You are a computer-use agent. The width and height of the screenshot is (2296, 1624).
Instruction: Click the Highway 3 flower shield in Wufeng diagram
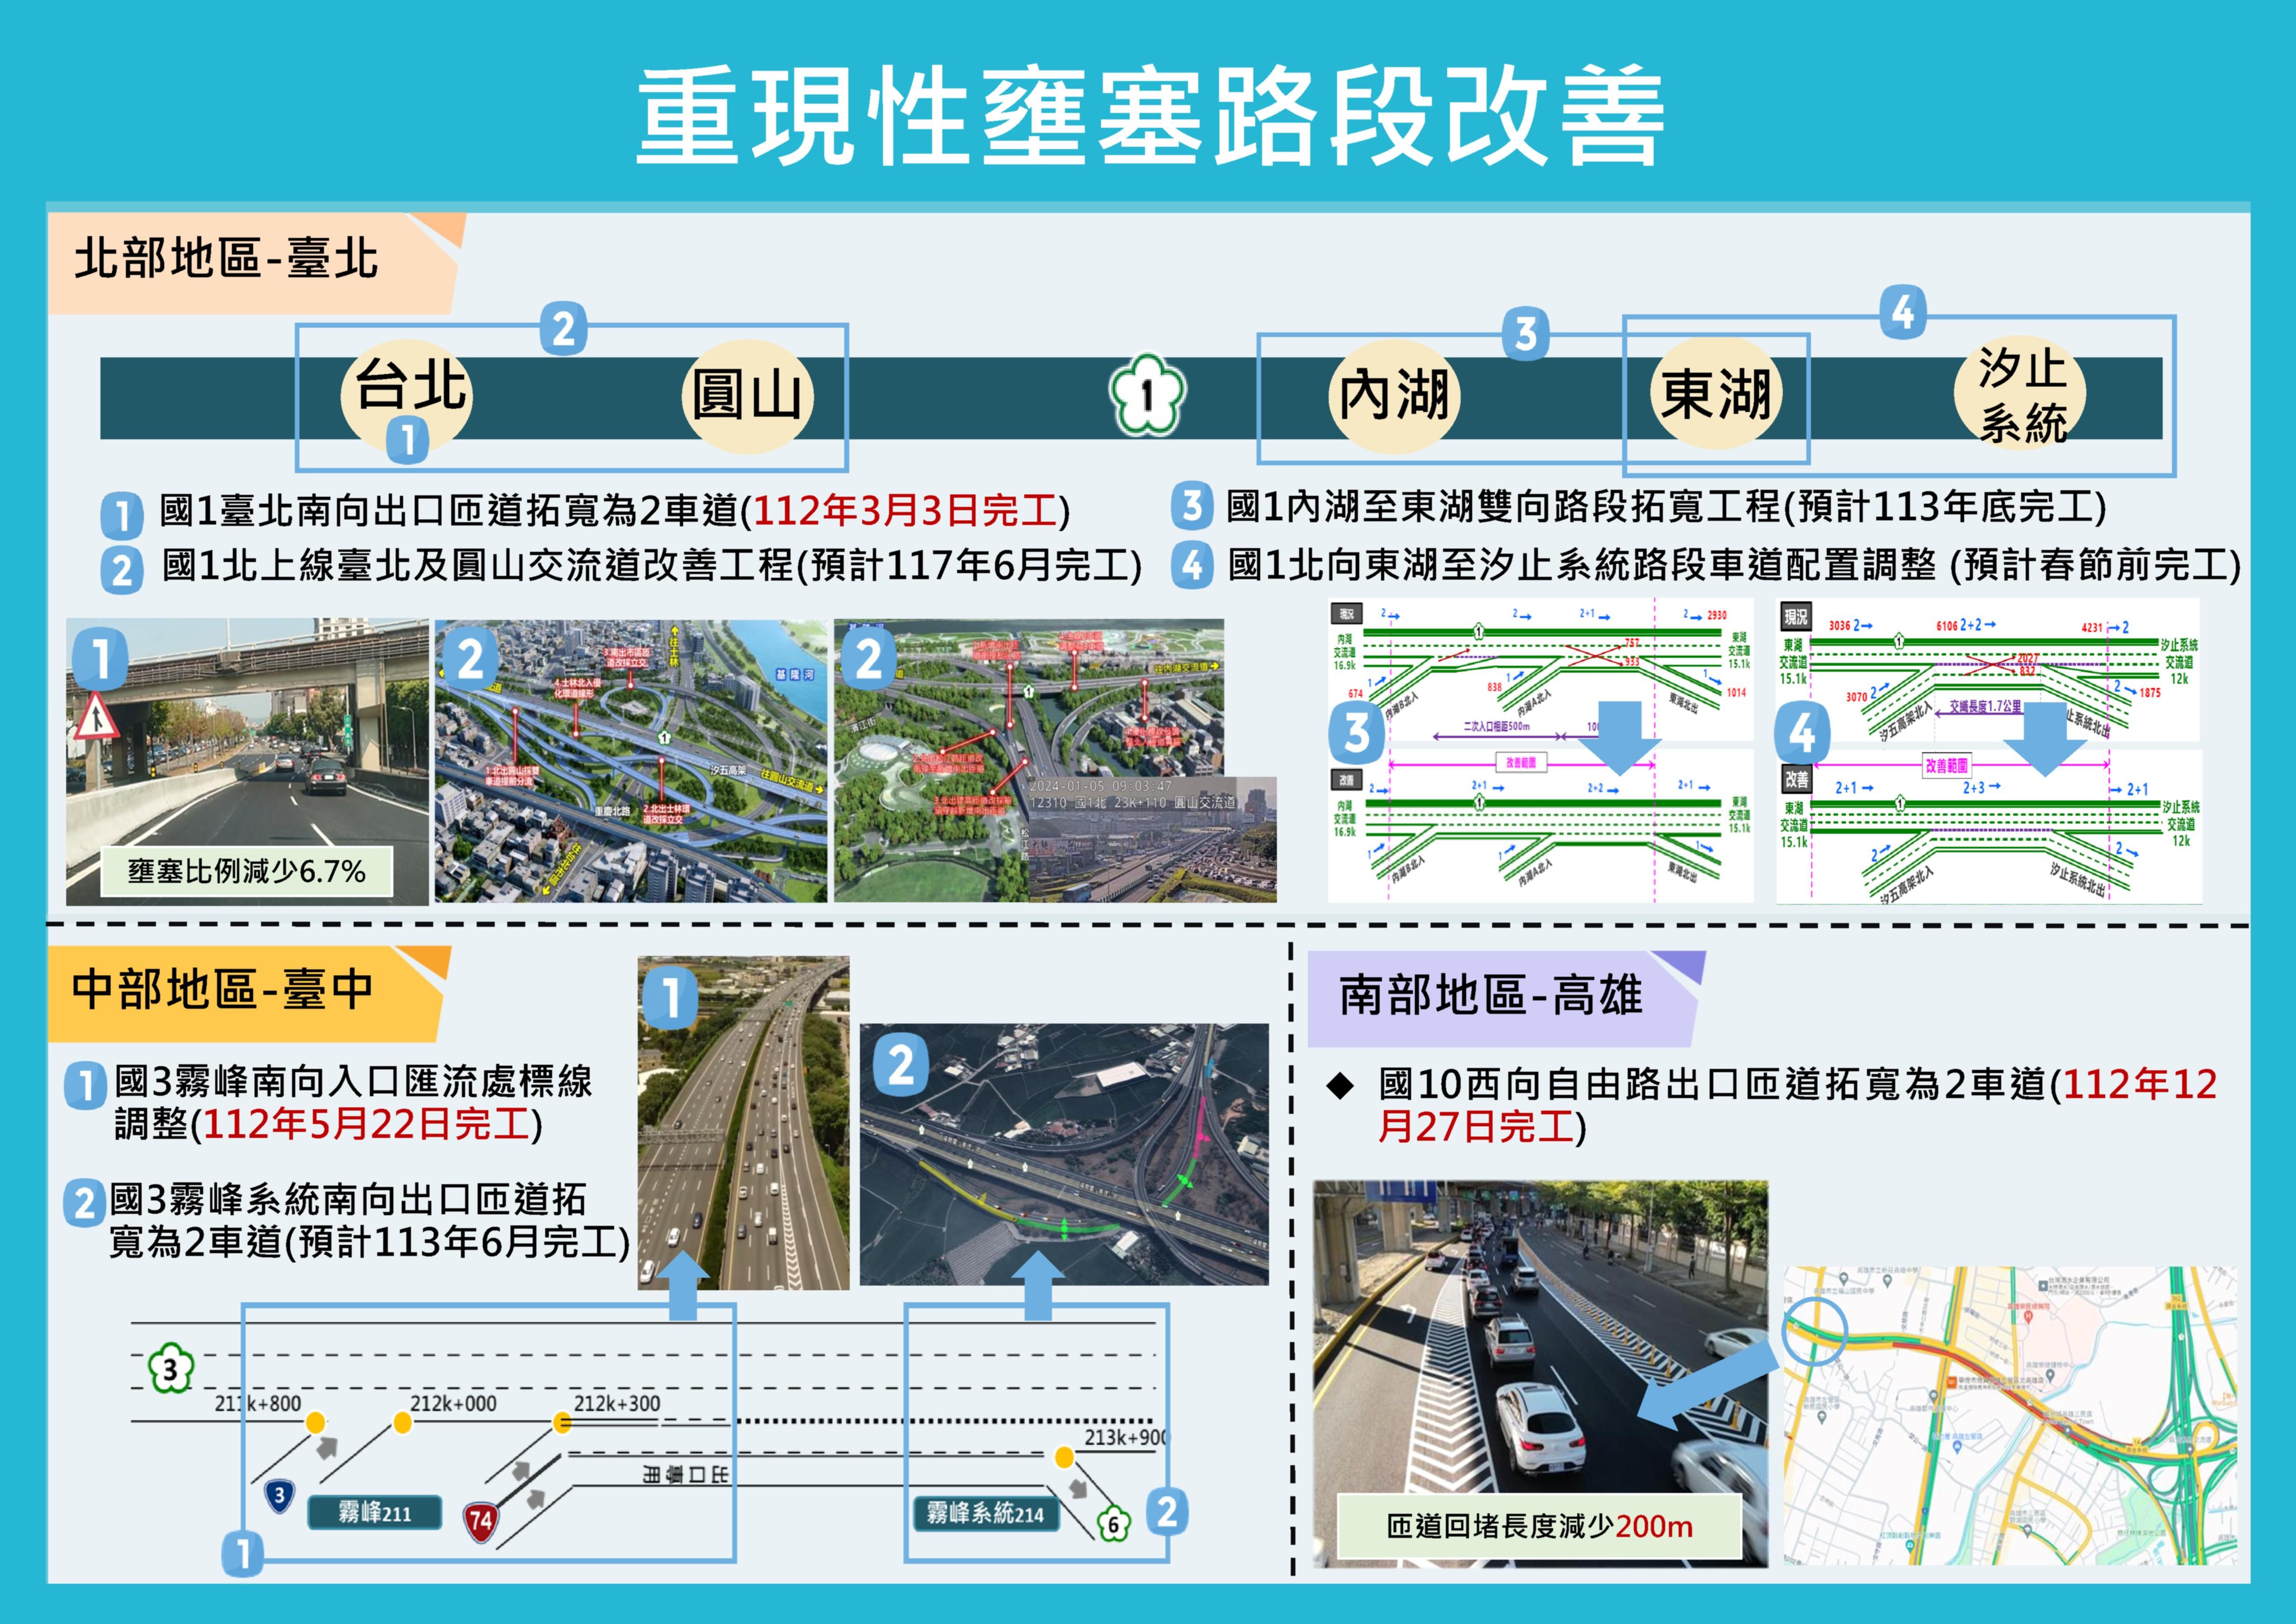[170, 1369]
